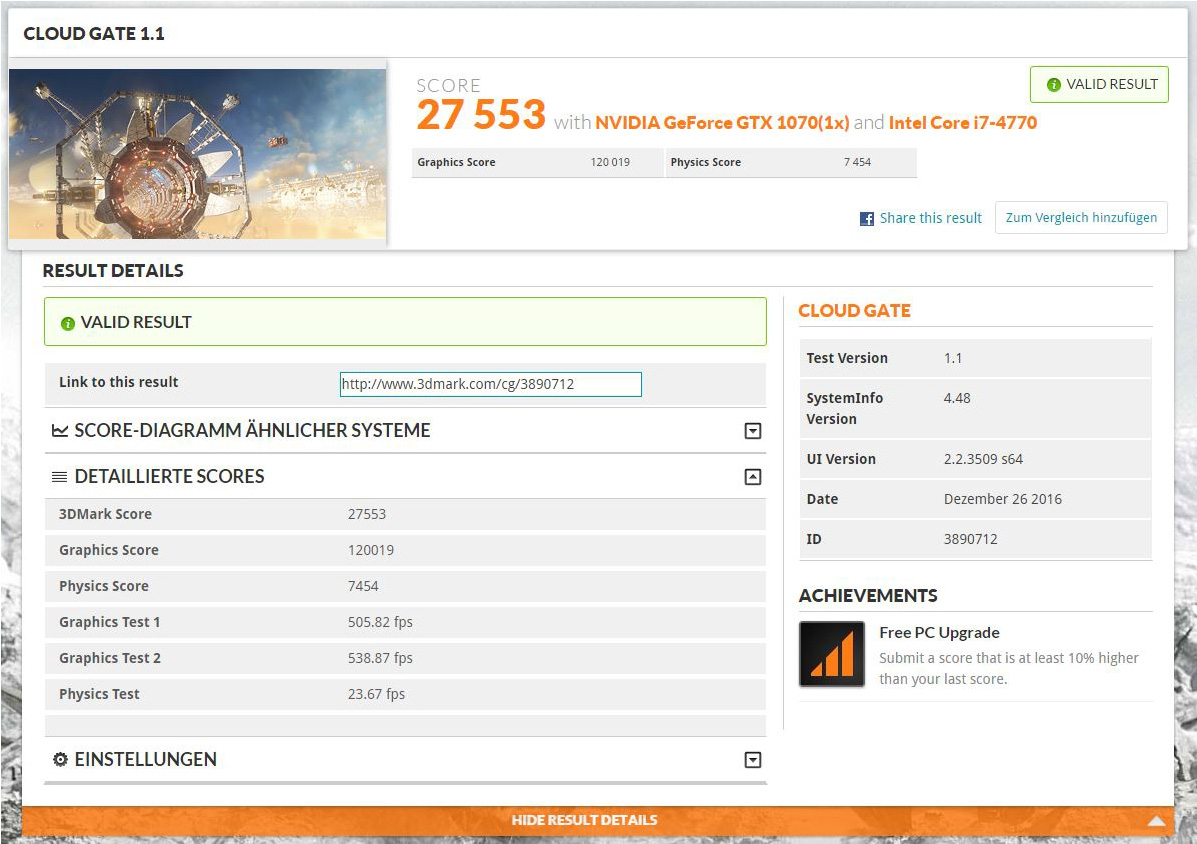
Task: Click the up arrow on the orange bar
Action: [x=1156, y=821]
